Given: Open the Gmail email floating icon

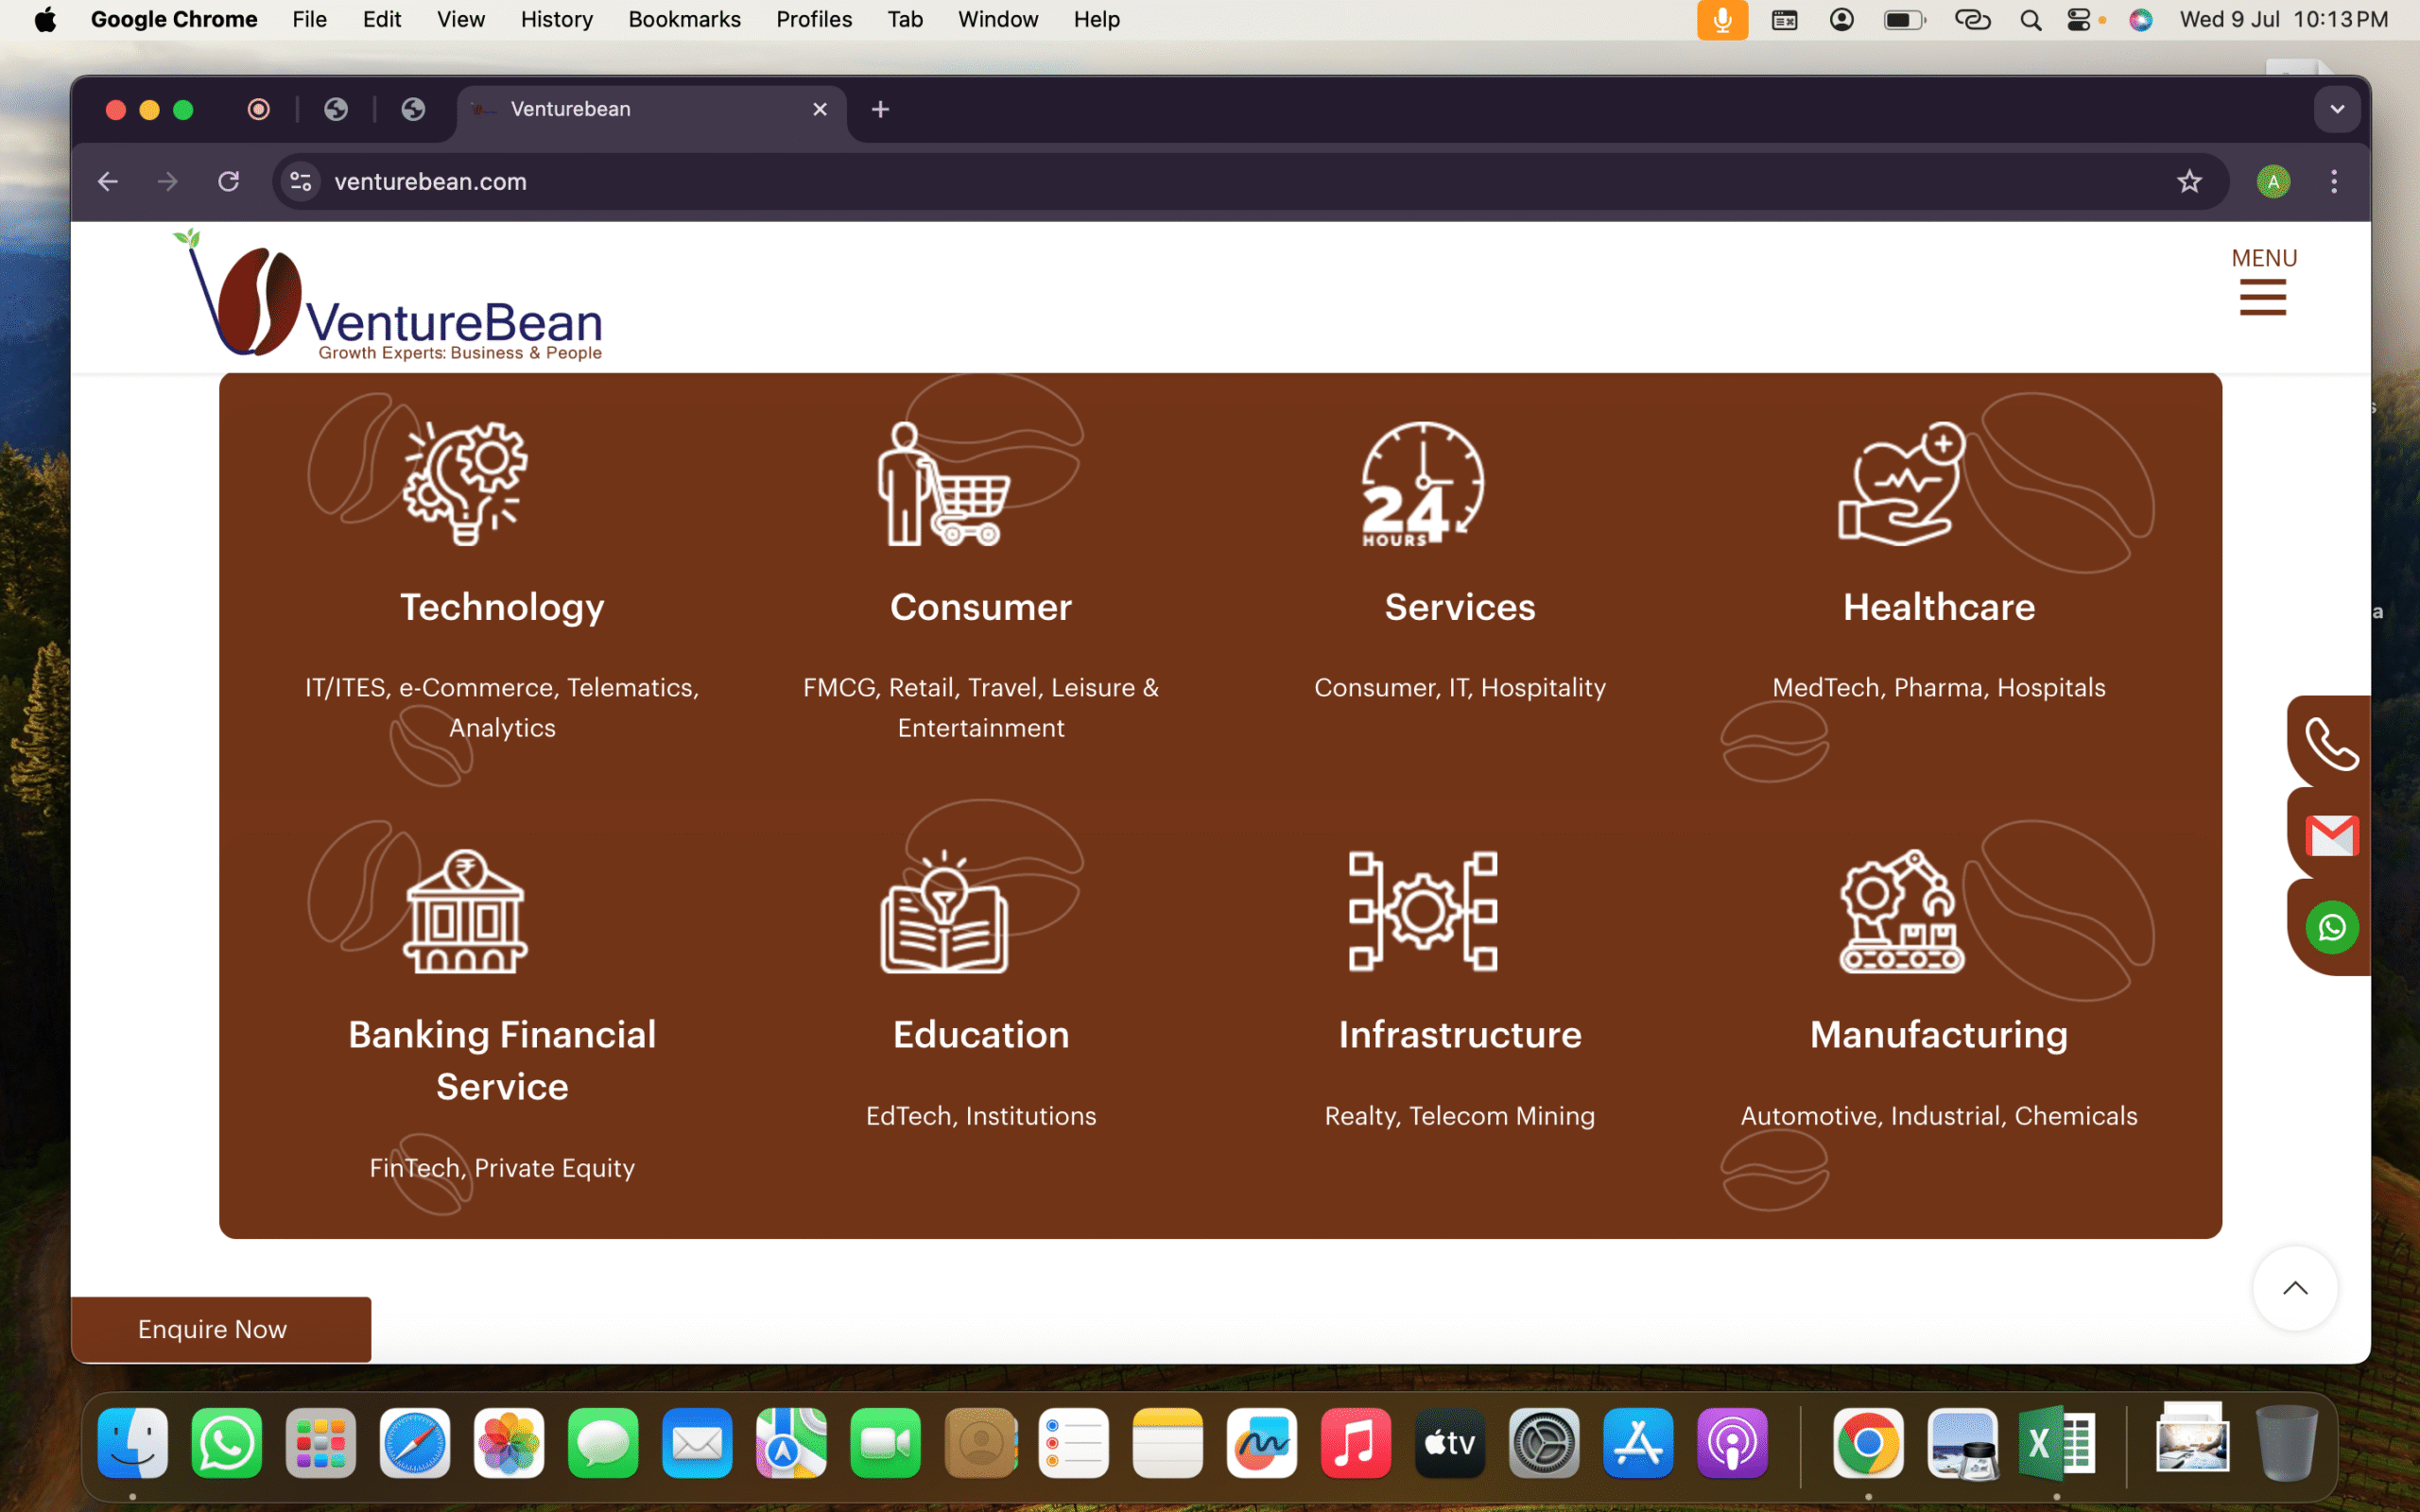Looking at the screenshot, I should [x=2331, y=835].
